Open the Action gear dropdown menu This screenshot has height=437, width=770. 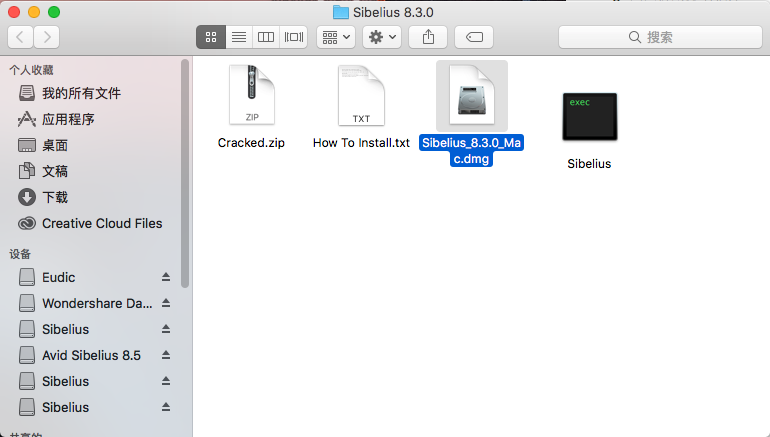coord(382,37)
